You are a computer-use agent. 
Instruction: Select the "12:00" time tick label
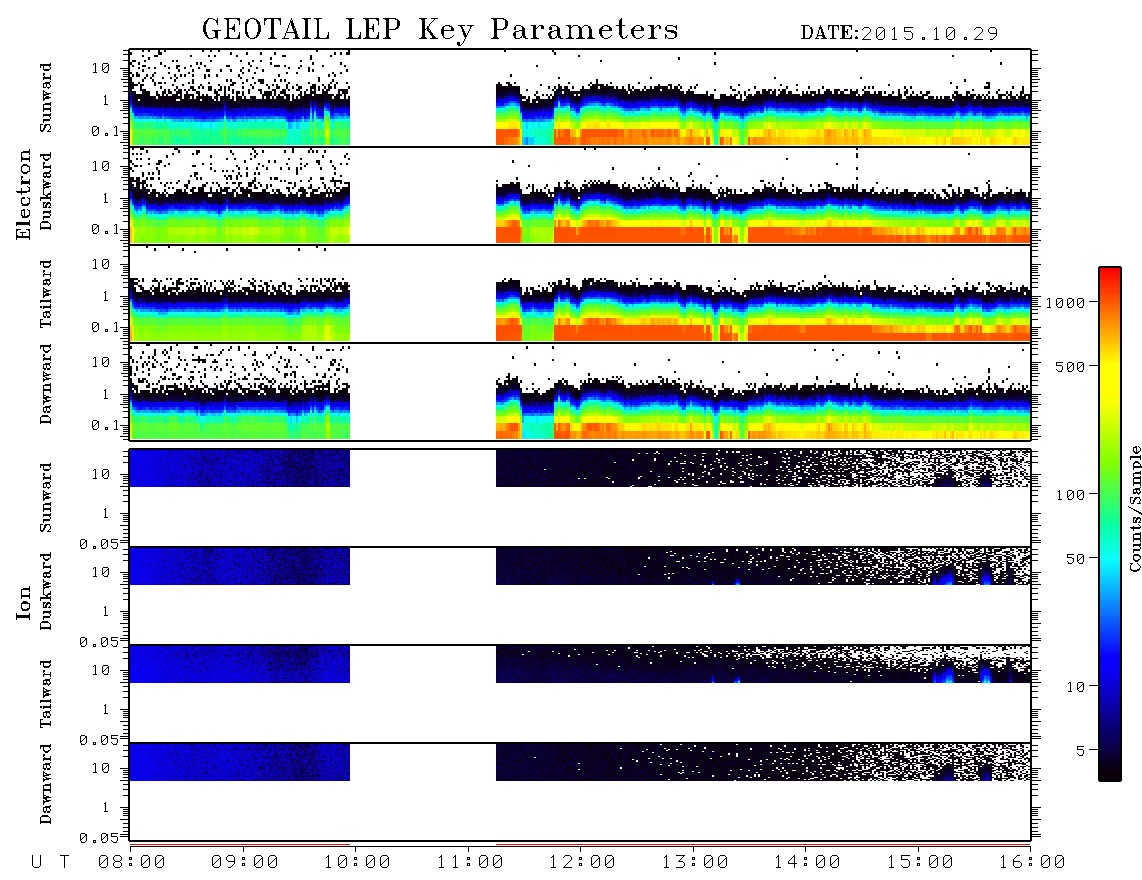582,863
